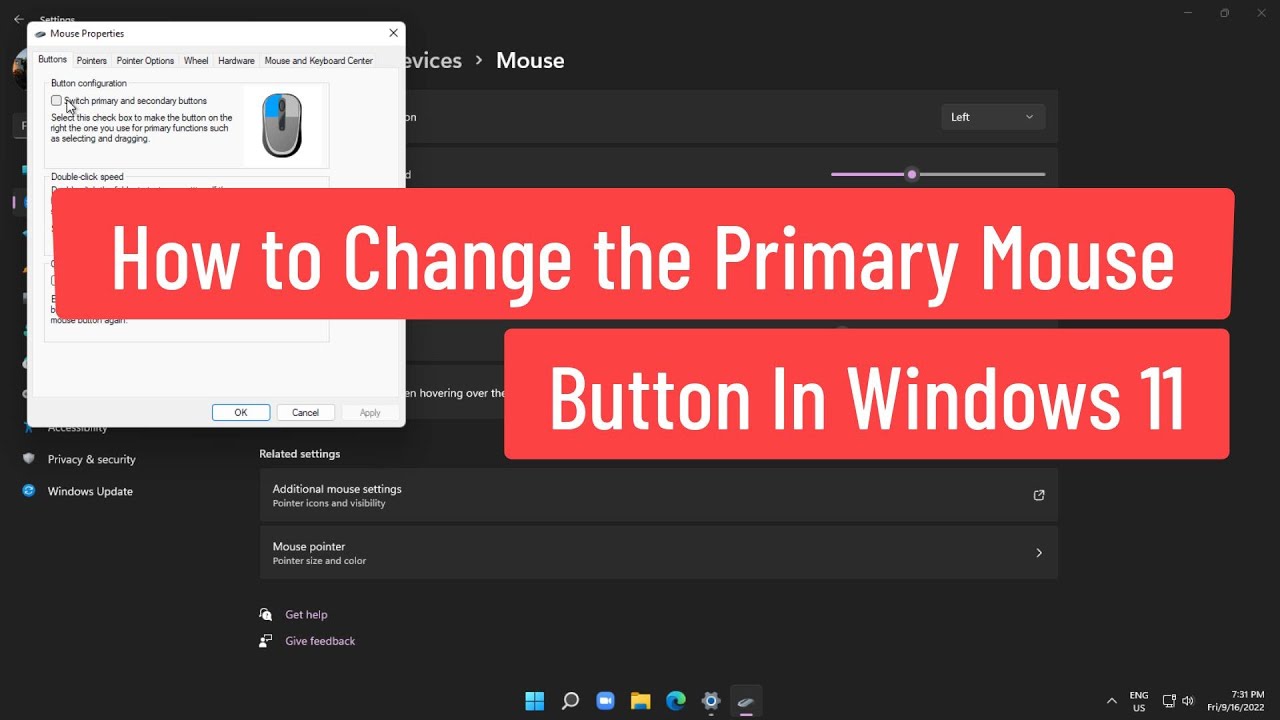Click the Button configuration group label
The width and height of the screenshot is (1280, 720).
pyautogui.click(x=89, y=83)
